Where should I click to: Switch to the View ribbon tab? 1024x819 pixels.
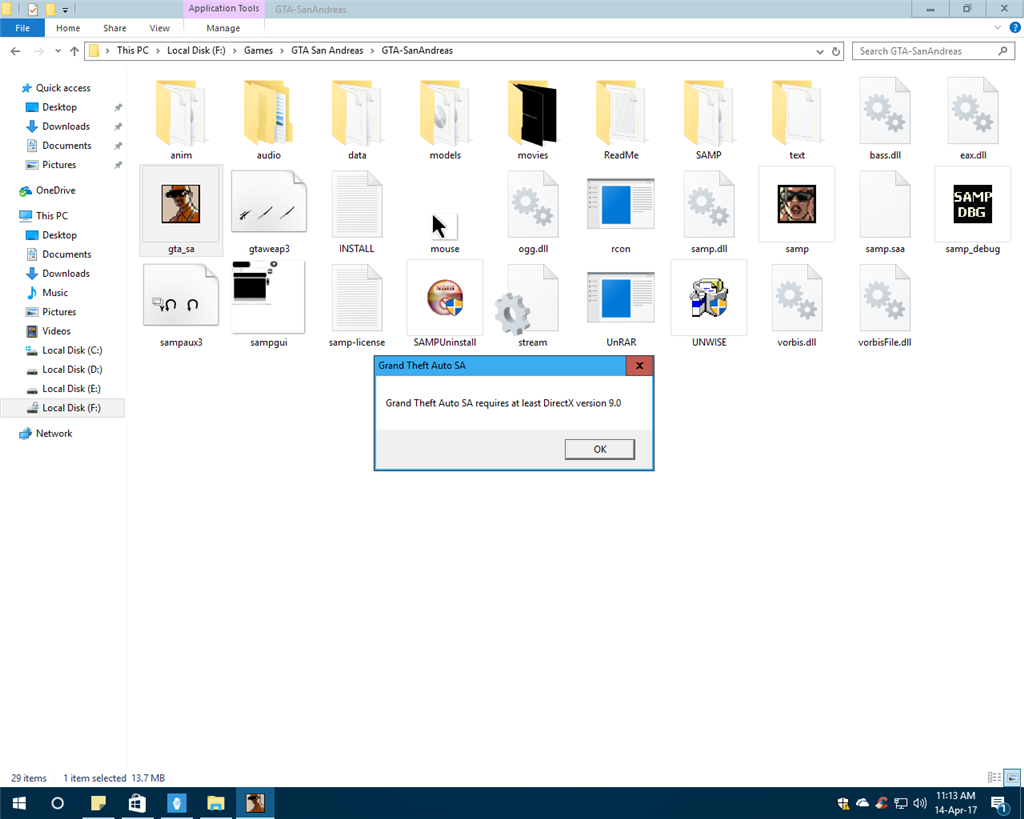click(159, 28)
